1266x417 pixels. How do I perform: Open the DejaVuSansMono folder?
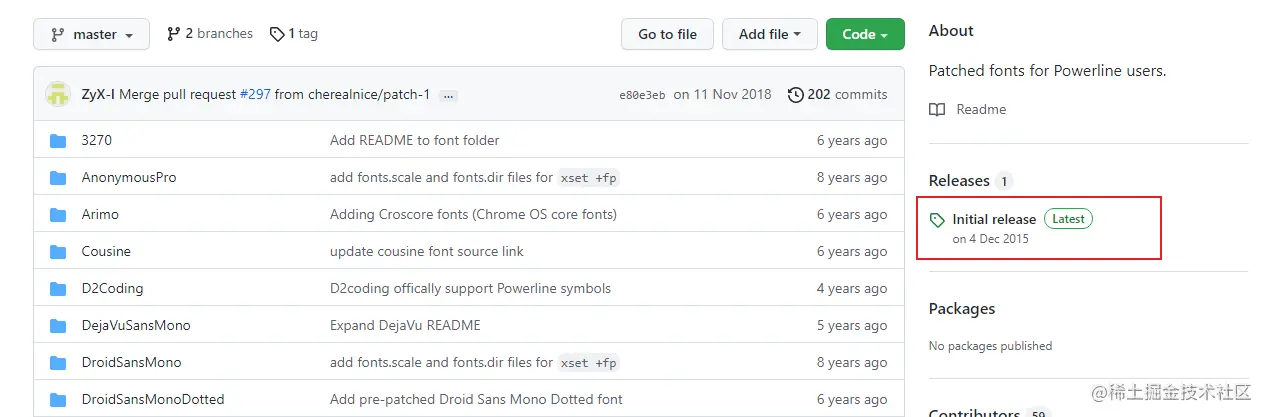pyautogui.click(x=136, y=326)
